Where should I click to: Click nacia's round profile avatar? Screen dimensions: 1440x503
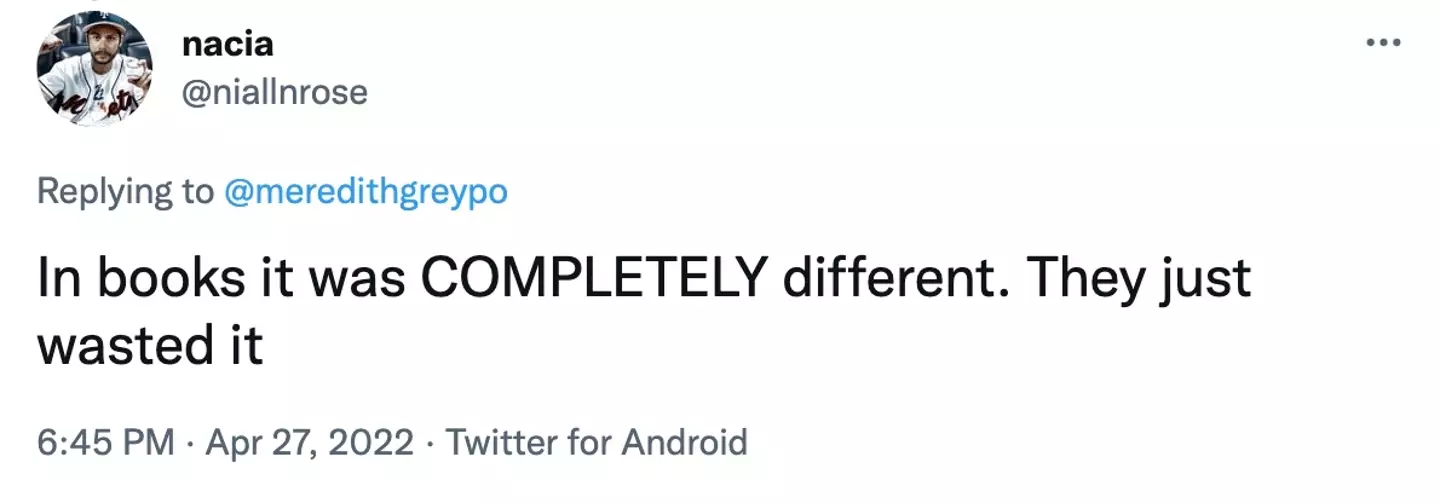[x=95, y=69]
